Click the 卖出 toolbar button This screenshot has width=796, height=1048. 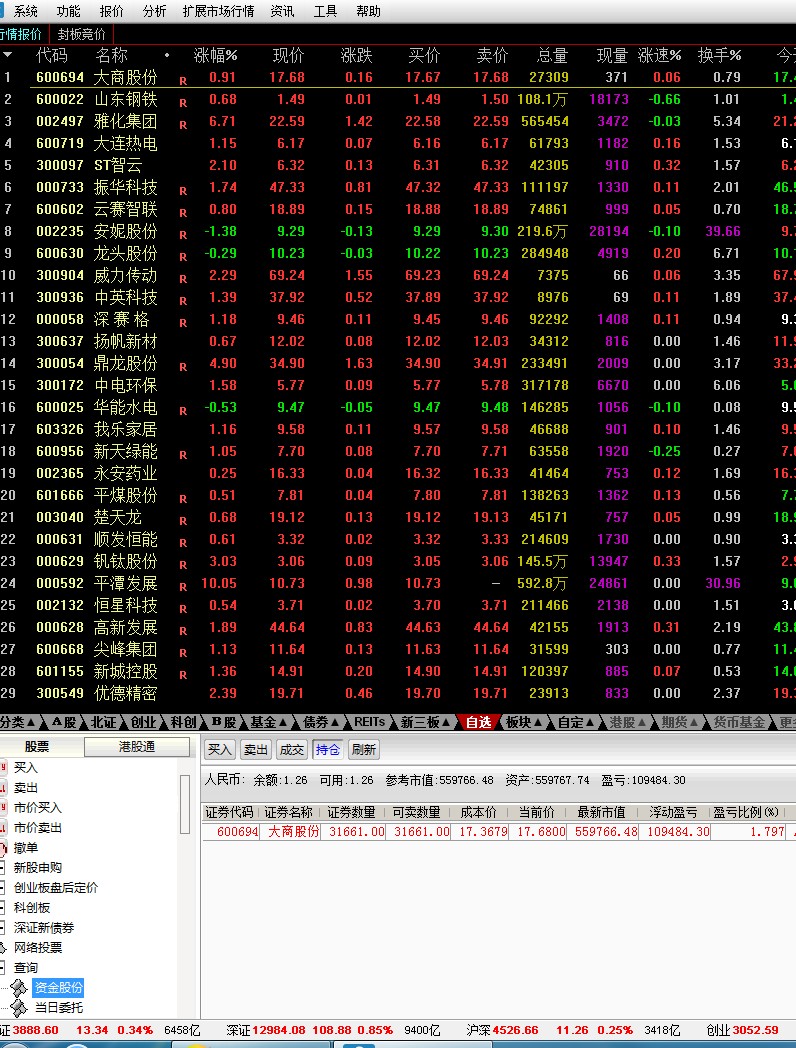[255, 749]
